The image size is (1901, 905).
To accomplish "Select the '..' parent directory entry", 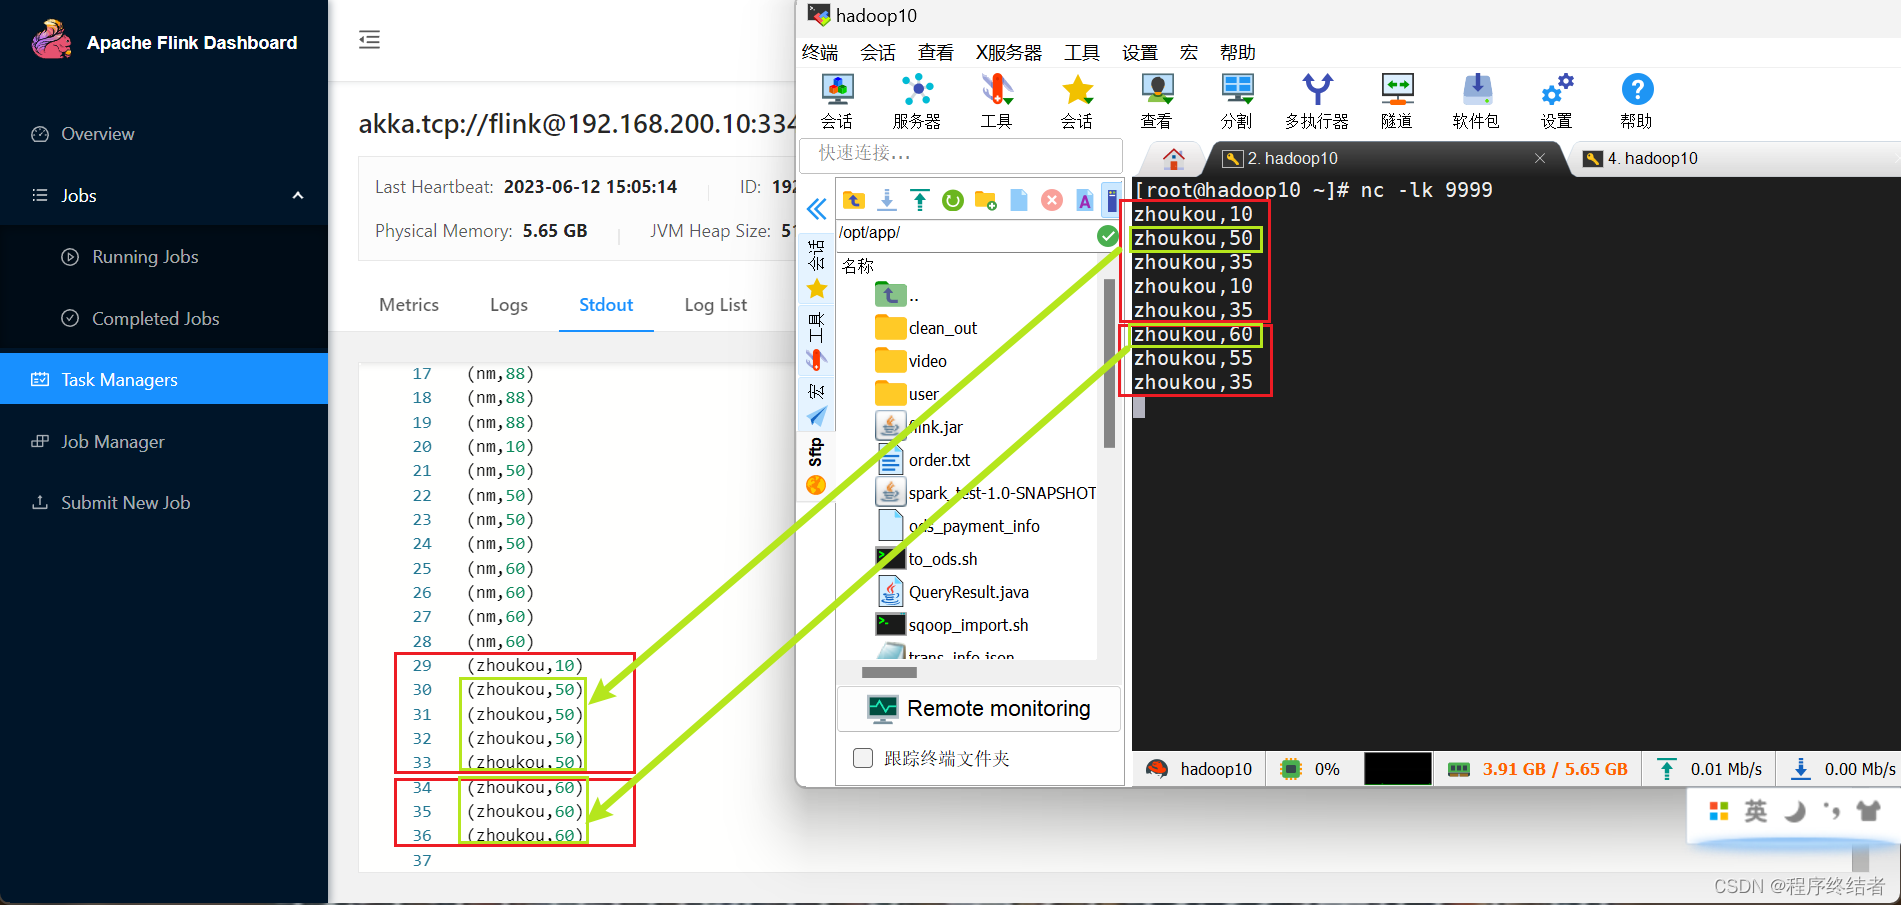I will (x=897, y=295).
